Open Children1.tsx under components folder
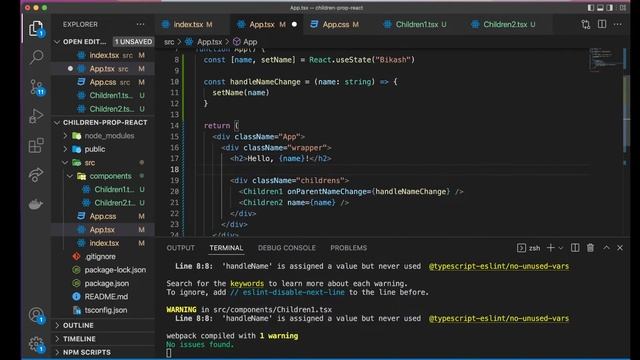640x360 pixels. pyautogui.click(x=104, y=189)
